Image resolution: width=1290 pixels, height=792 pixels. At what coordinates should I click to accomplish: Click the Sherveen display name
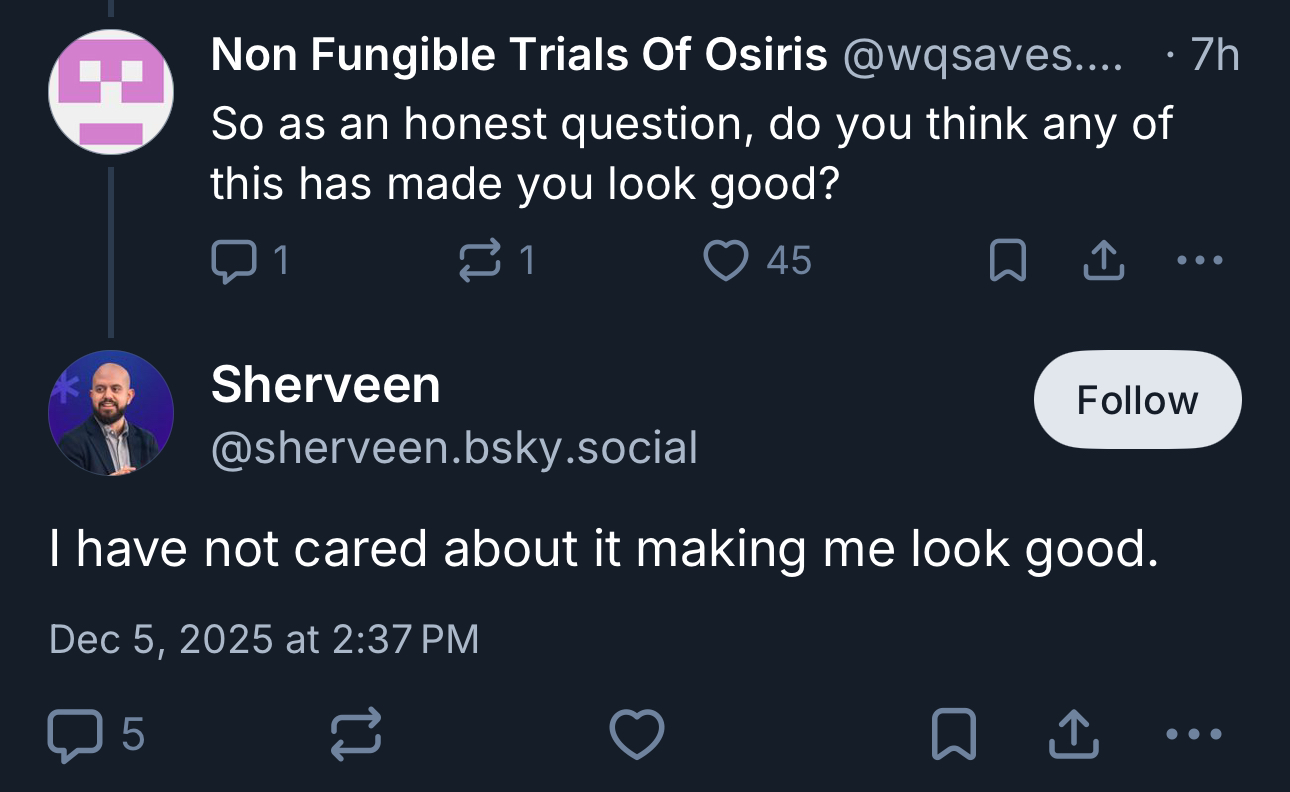[326, 385]
